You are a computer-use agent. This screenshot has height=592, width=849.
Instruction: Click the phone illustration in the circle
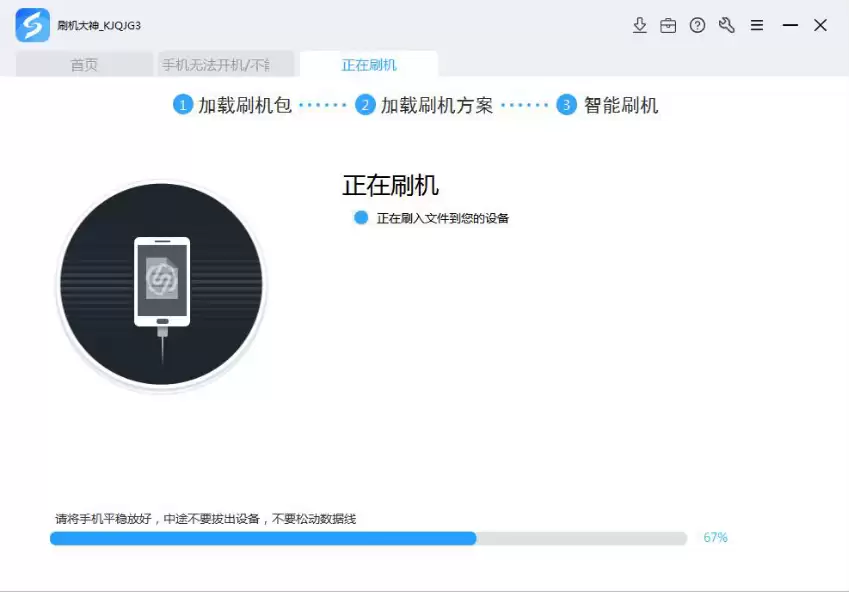pos(161,283)
